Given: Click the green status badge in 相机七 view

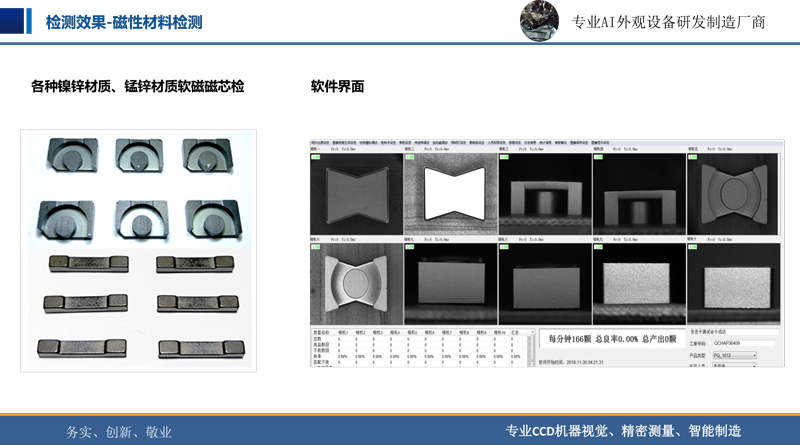Looking at the screenshot, I should click(410, 247).
